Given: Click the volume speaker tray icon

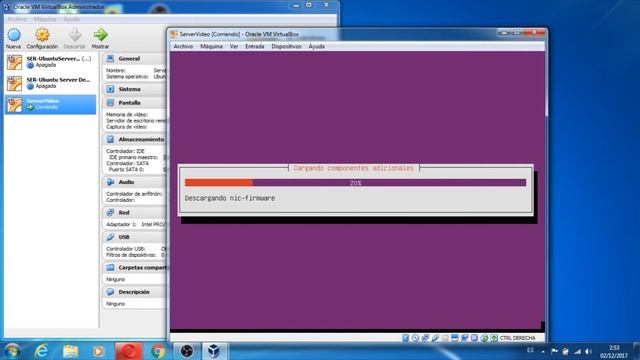Looking at the screenshot, I should [x=588, y=351].
